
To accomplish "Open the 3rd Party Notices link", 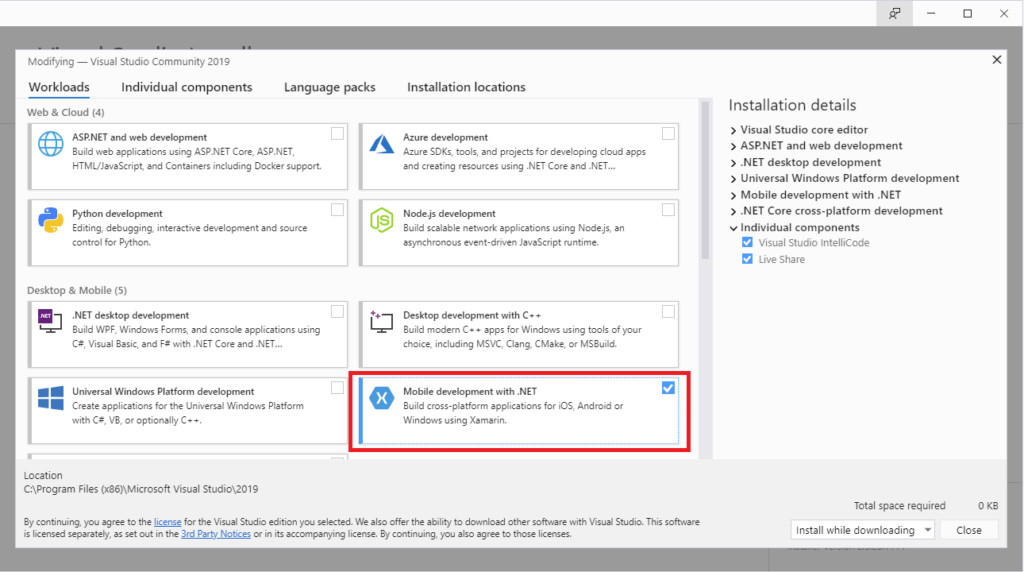I will point(216,533).
